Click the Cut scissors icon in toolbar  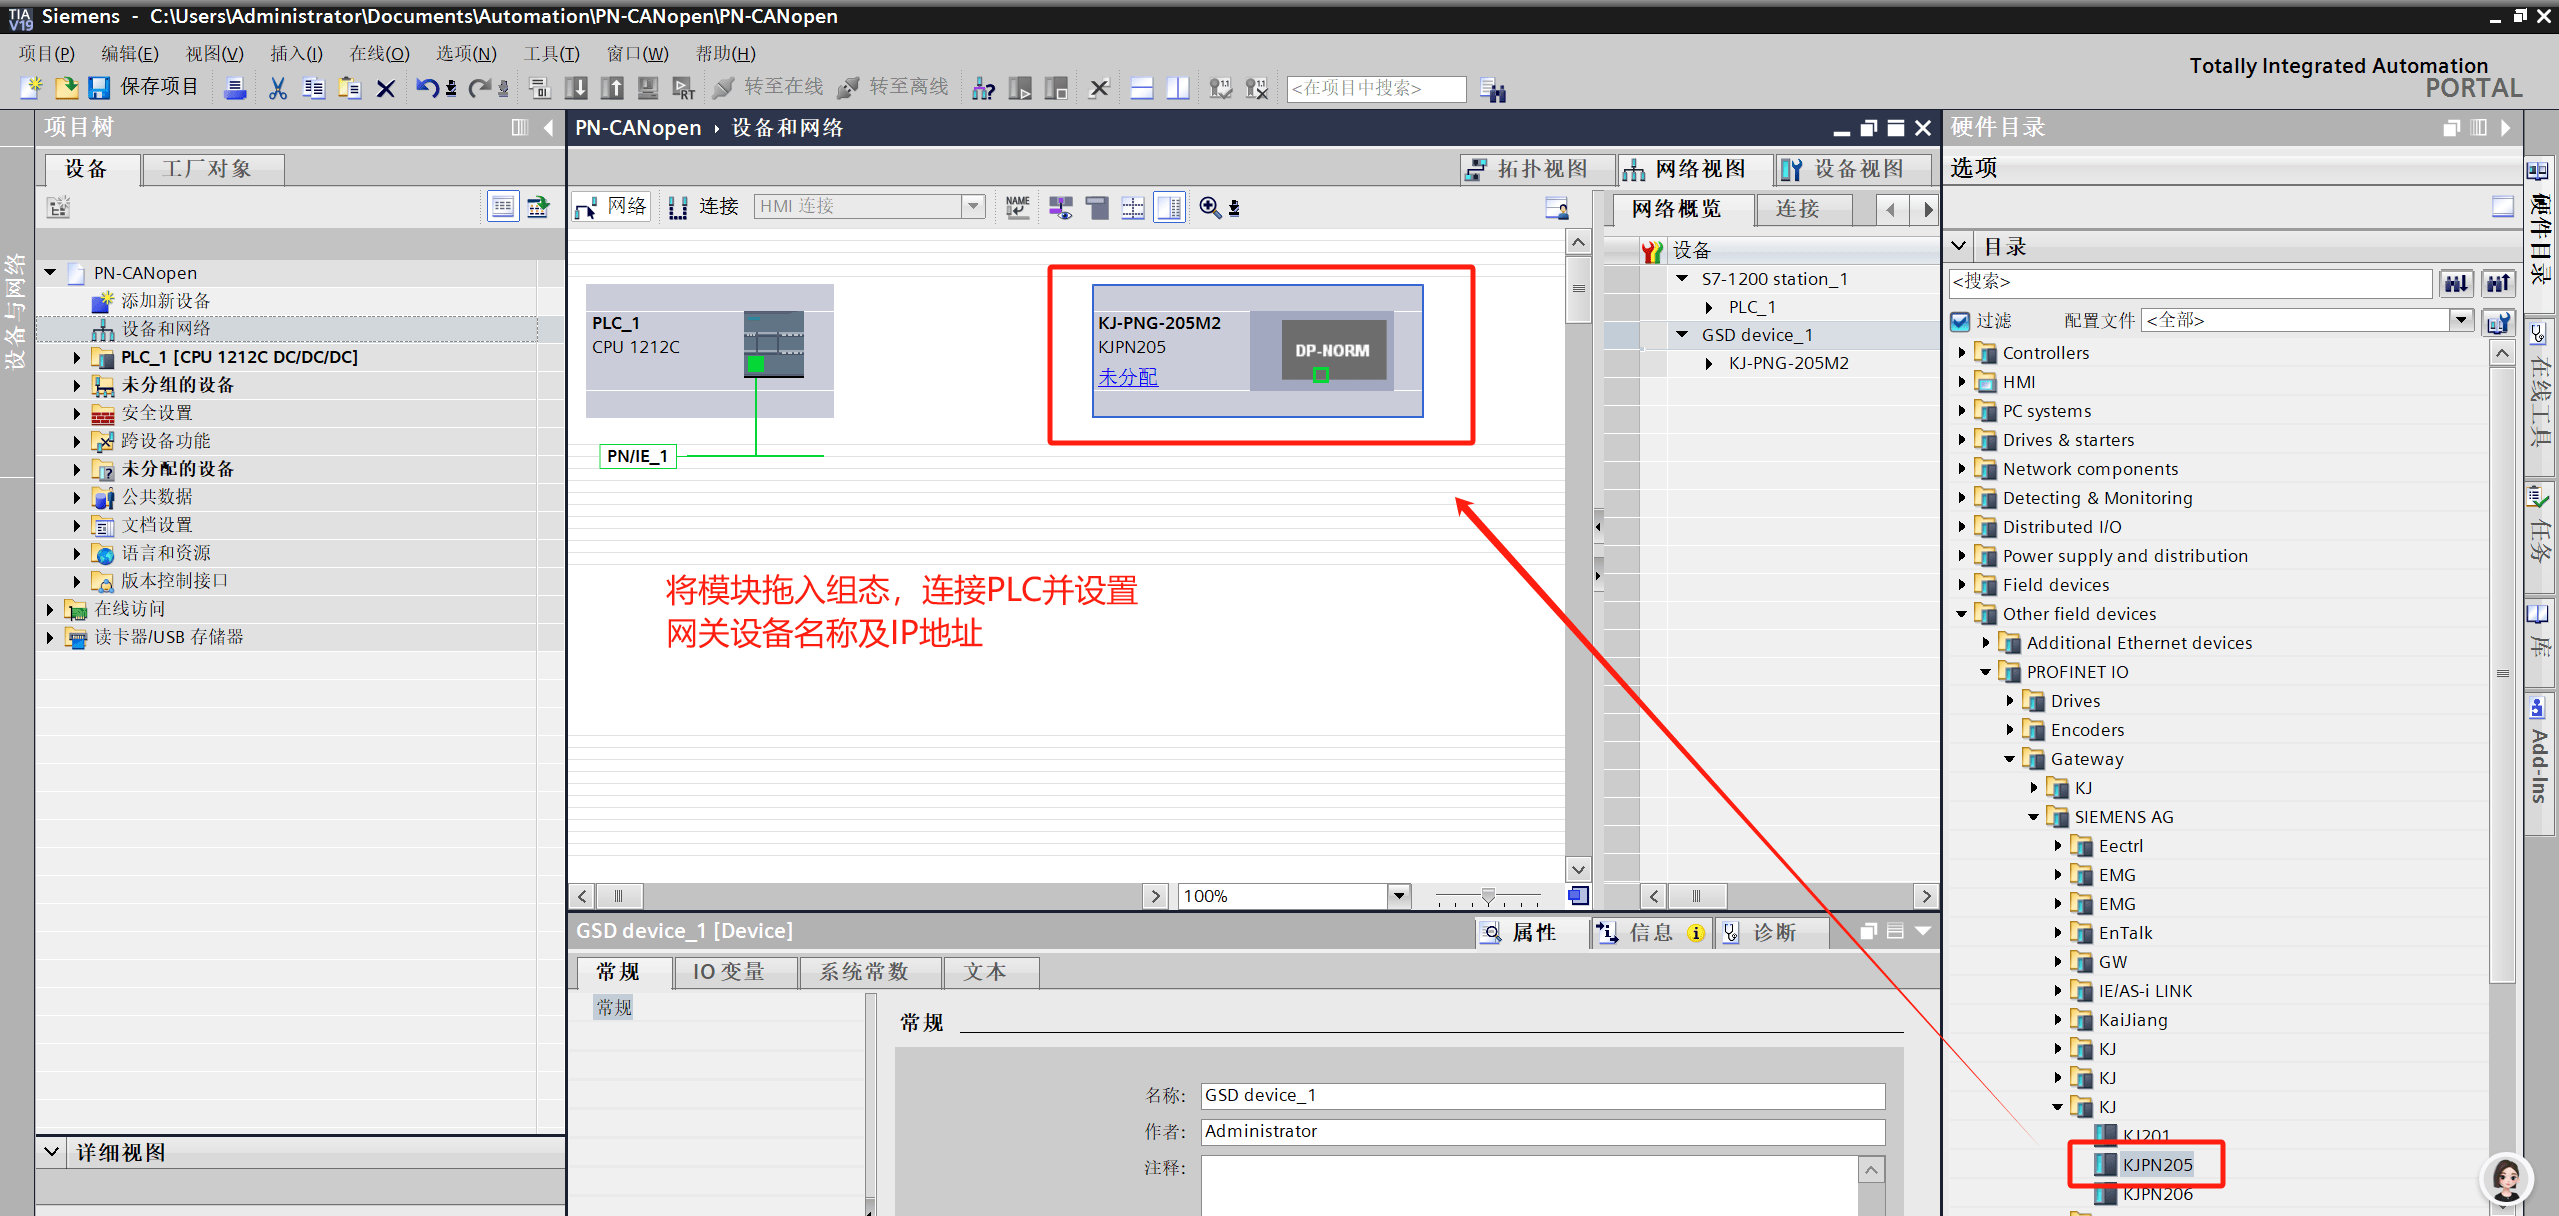coord(278,89)
